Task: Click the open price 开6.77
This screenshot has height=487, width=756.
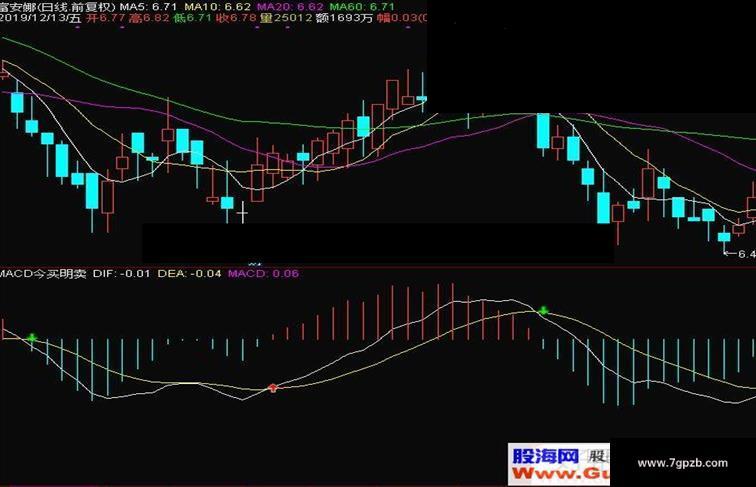Action: click(106, 18)
